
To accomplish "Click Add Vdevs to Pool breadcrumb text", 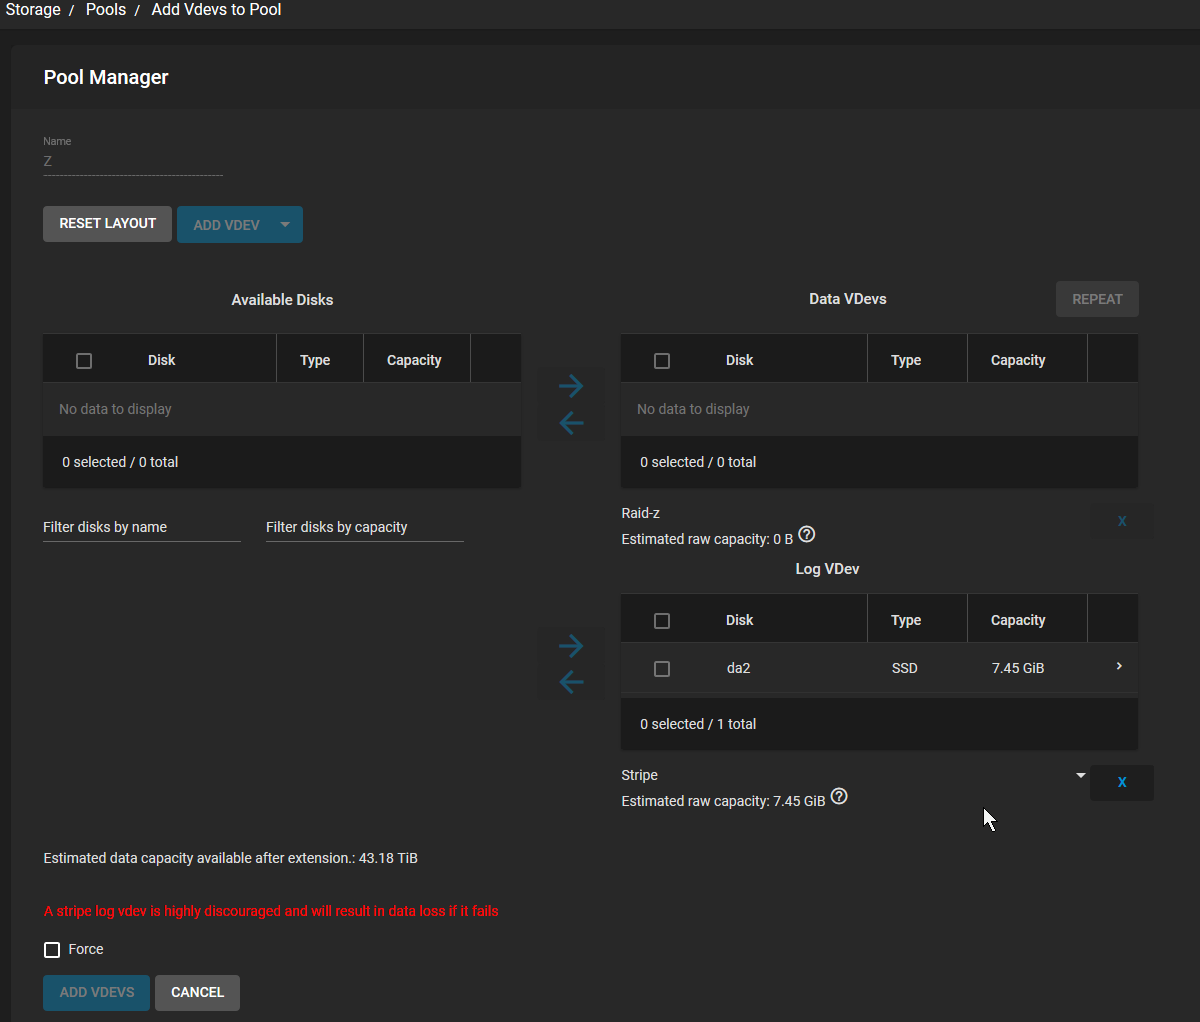I will click(x=216, y=10).
